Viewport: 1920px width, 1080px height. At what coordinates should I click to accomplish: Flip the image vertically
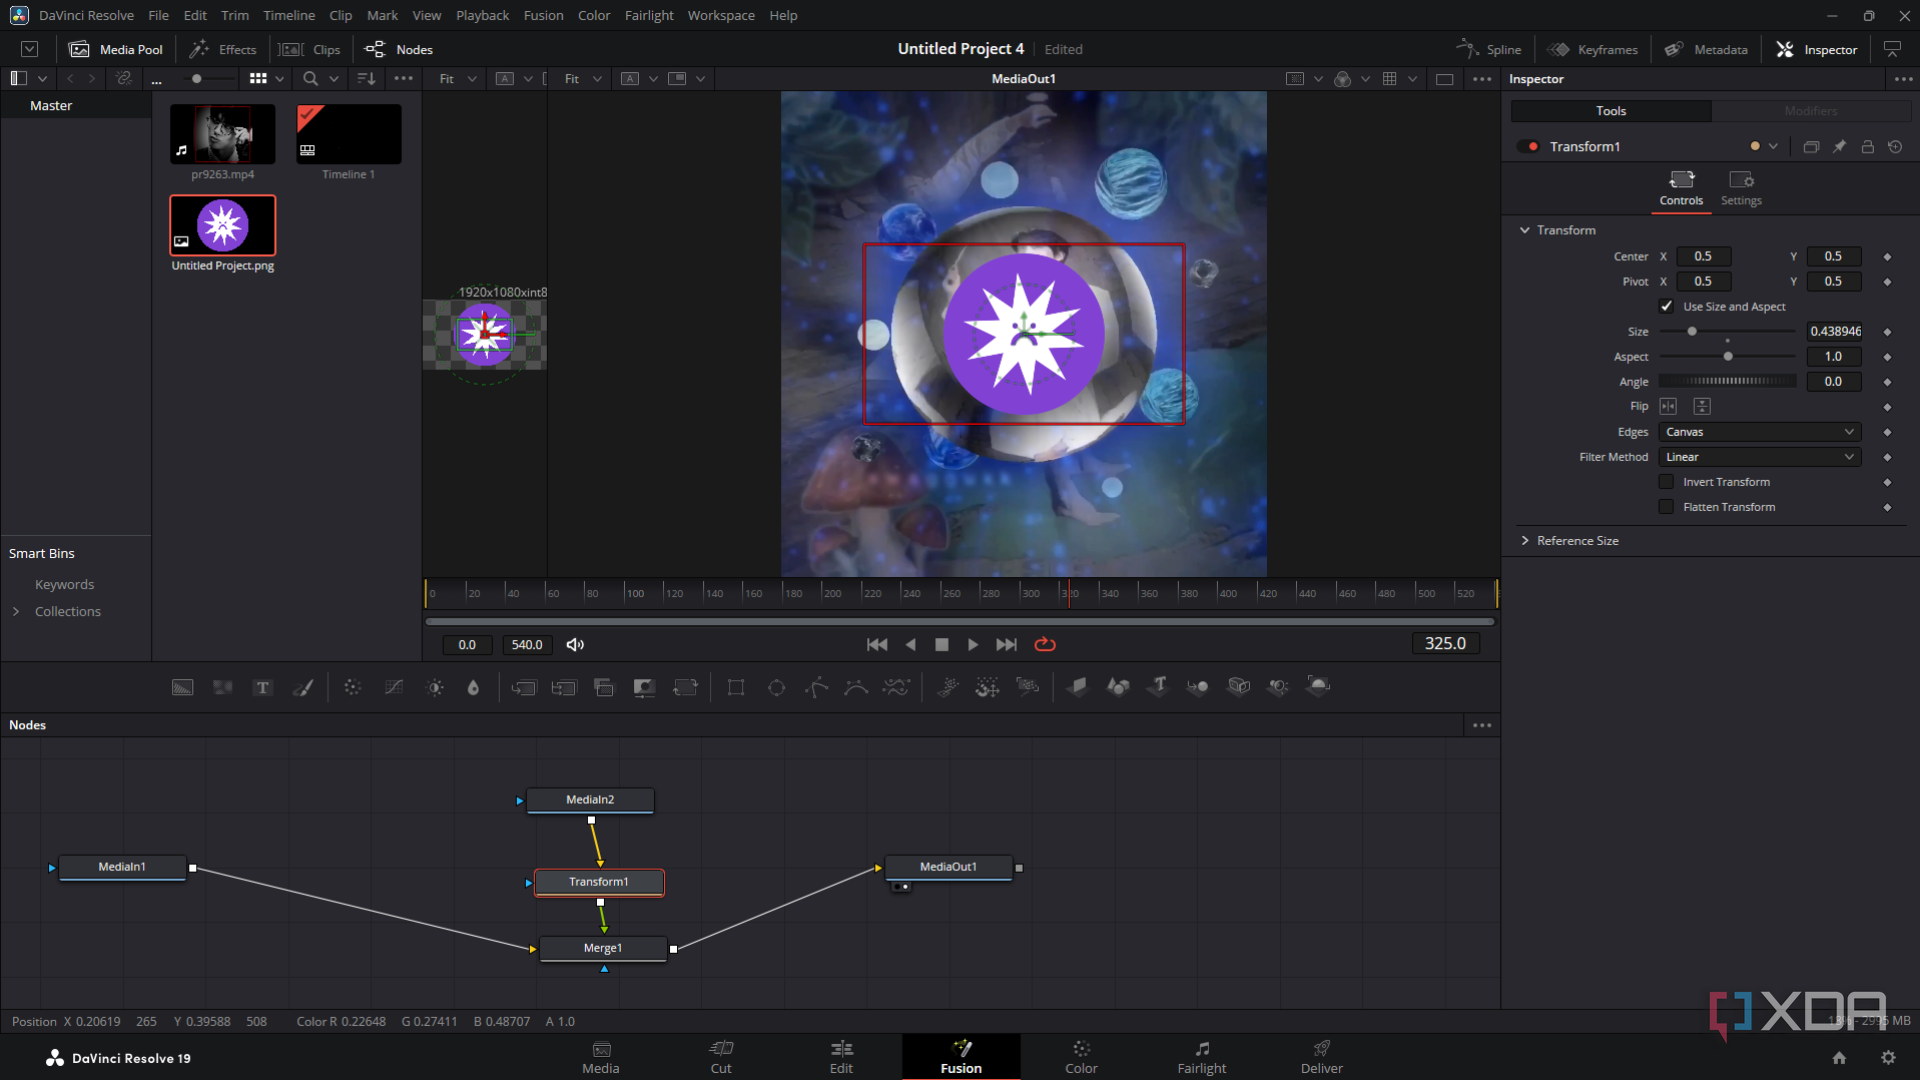coord(1702,406)
